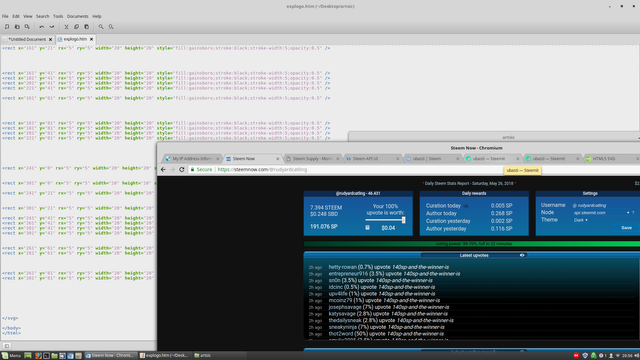Go back in Chromium browser
Image resolution: width=640 pixels, height=360 pixels.
point(163,169)
